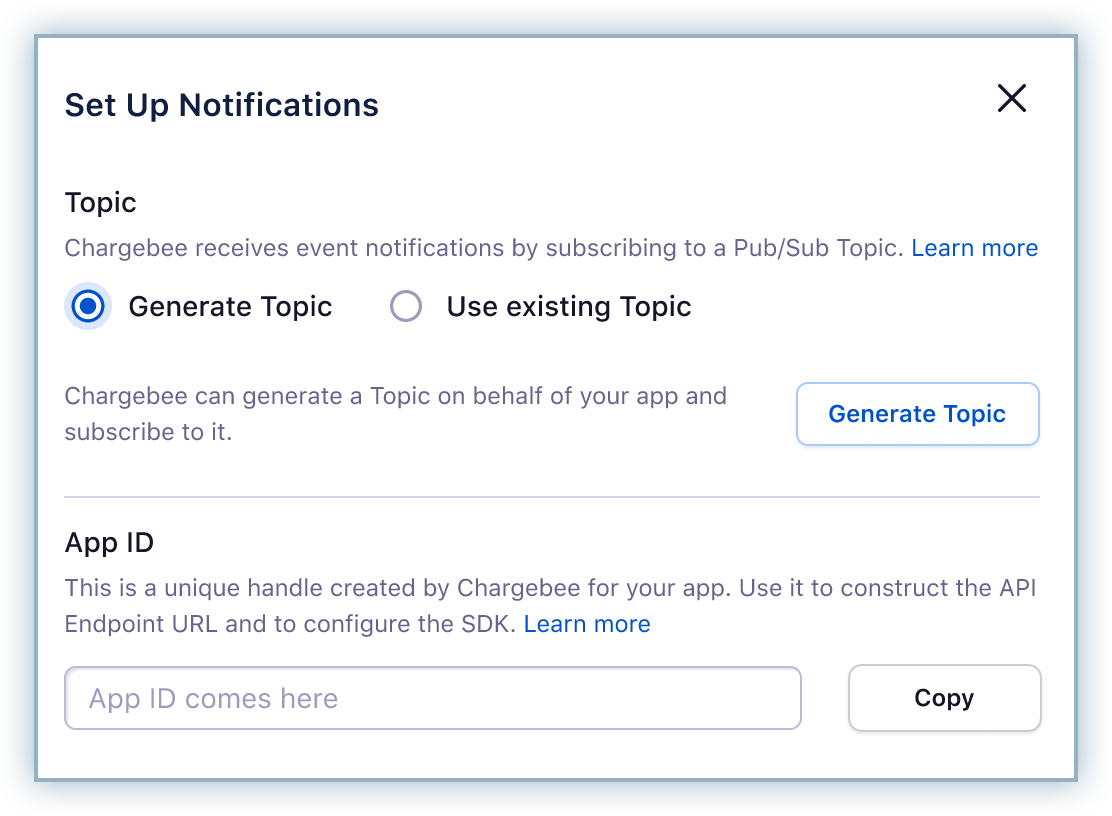Open Learn more link after SDK text
Screen dimensions: 1112x816
(x=587, y=624)
